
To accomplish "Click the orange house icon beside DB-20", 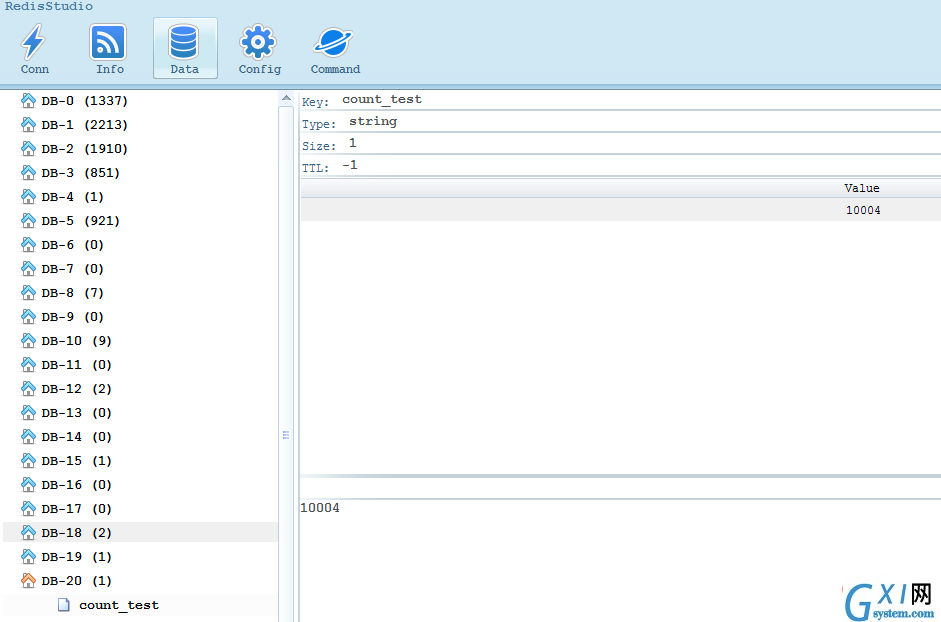I will (28, 581).
